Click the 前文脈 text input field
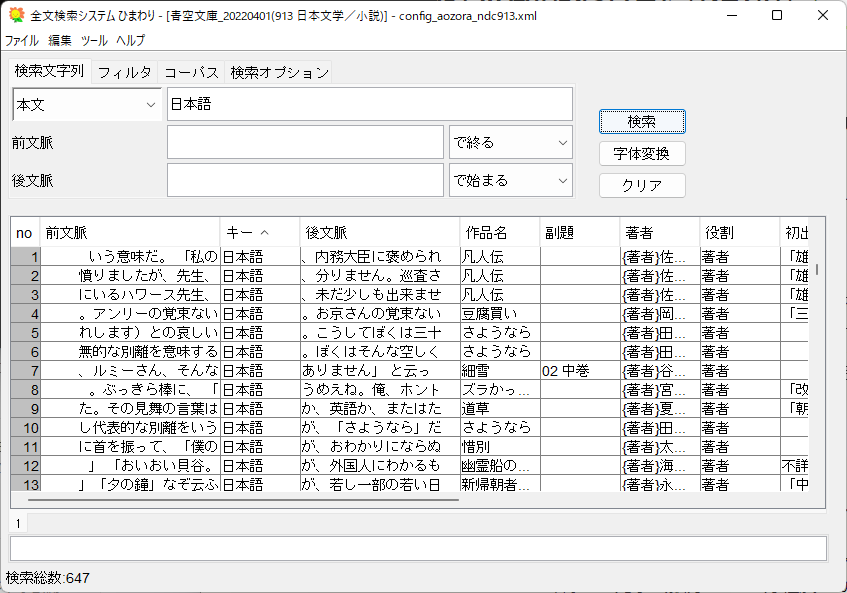 click(x=305, y=142)
